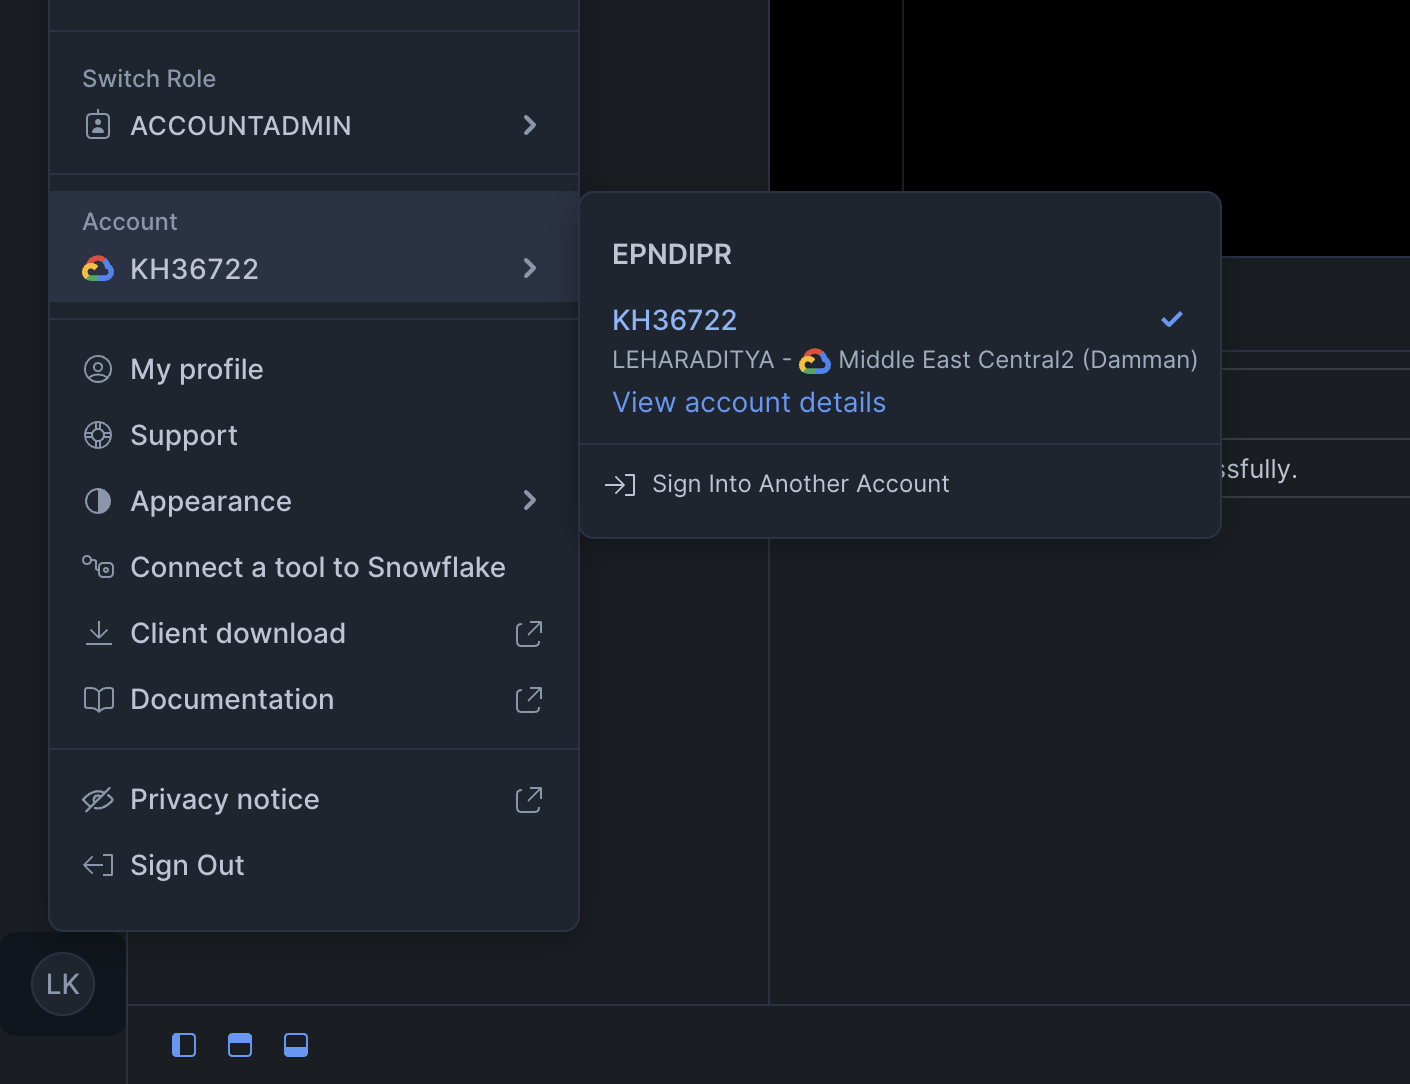Screen dimensions: 1410x1084
Task: Click the Support lifebuoy icon
Action: click(98, 435)
